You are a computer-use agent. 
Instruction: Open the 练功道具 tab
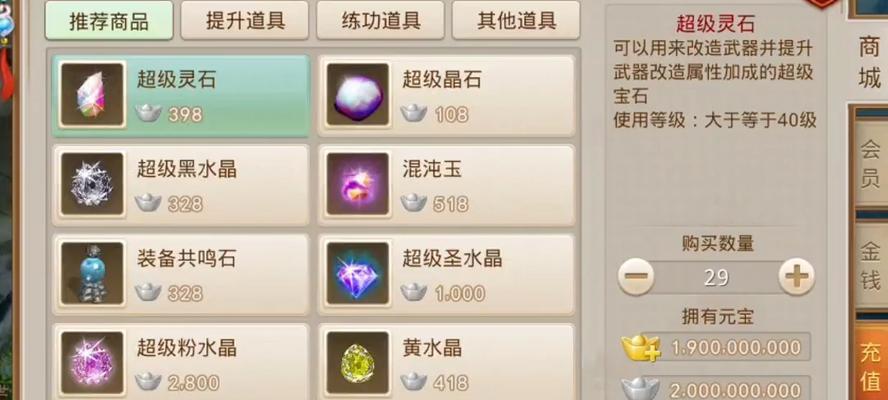pyautogui.click(x=381, y=20)
